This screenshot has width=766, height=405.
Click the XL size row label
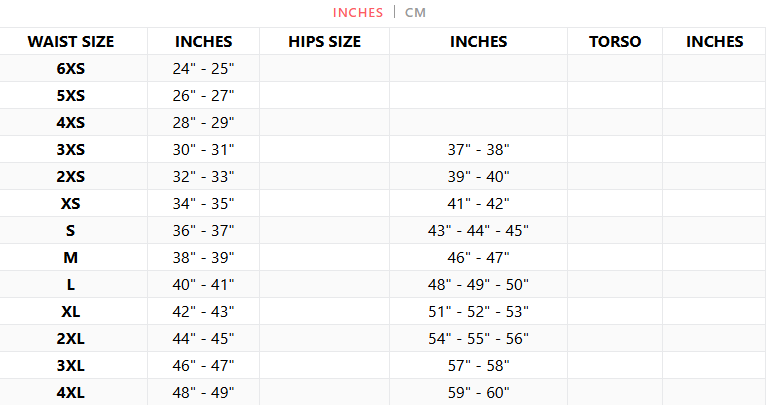[x=71, y=311]
